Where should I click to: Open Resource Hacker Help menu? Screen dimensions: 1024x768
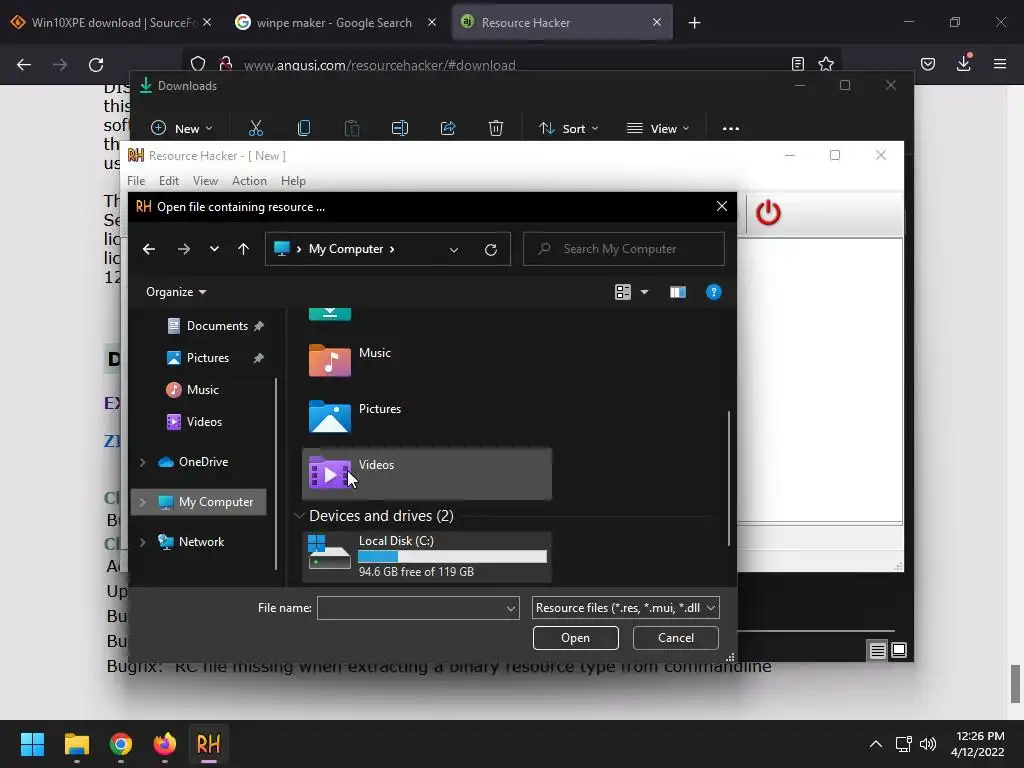click(x=293, y=181)
